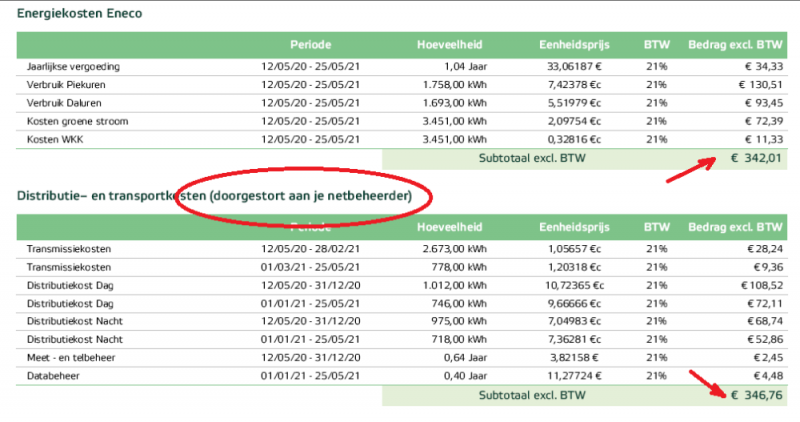
Task: Select the 'Energiekosten Eneco' section heading
Action: pos(79,14)
